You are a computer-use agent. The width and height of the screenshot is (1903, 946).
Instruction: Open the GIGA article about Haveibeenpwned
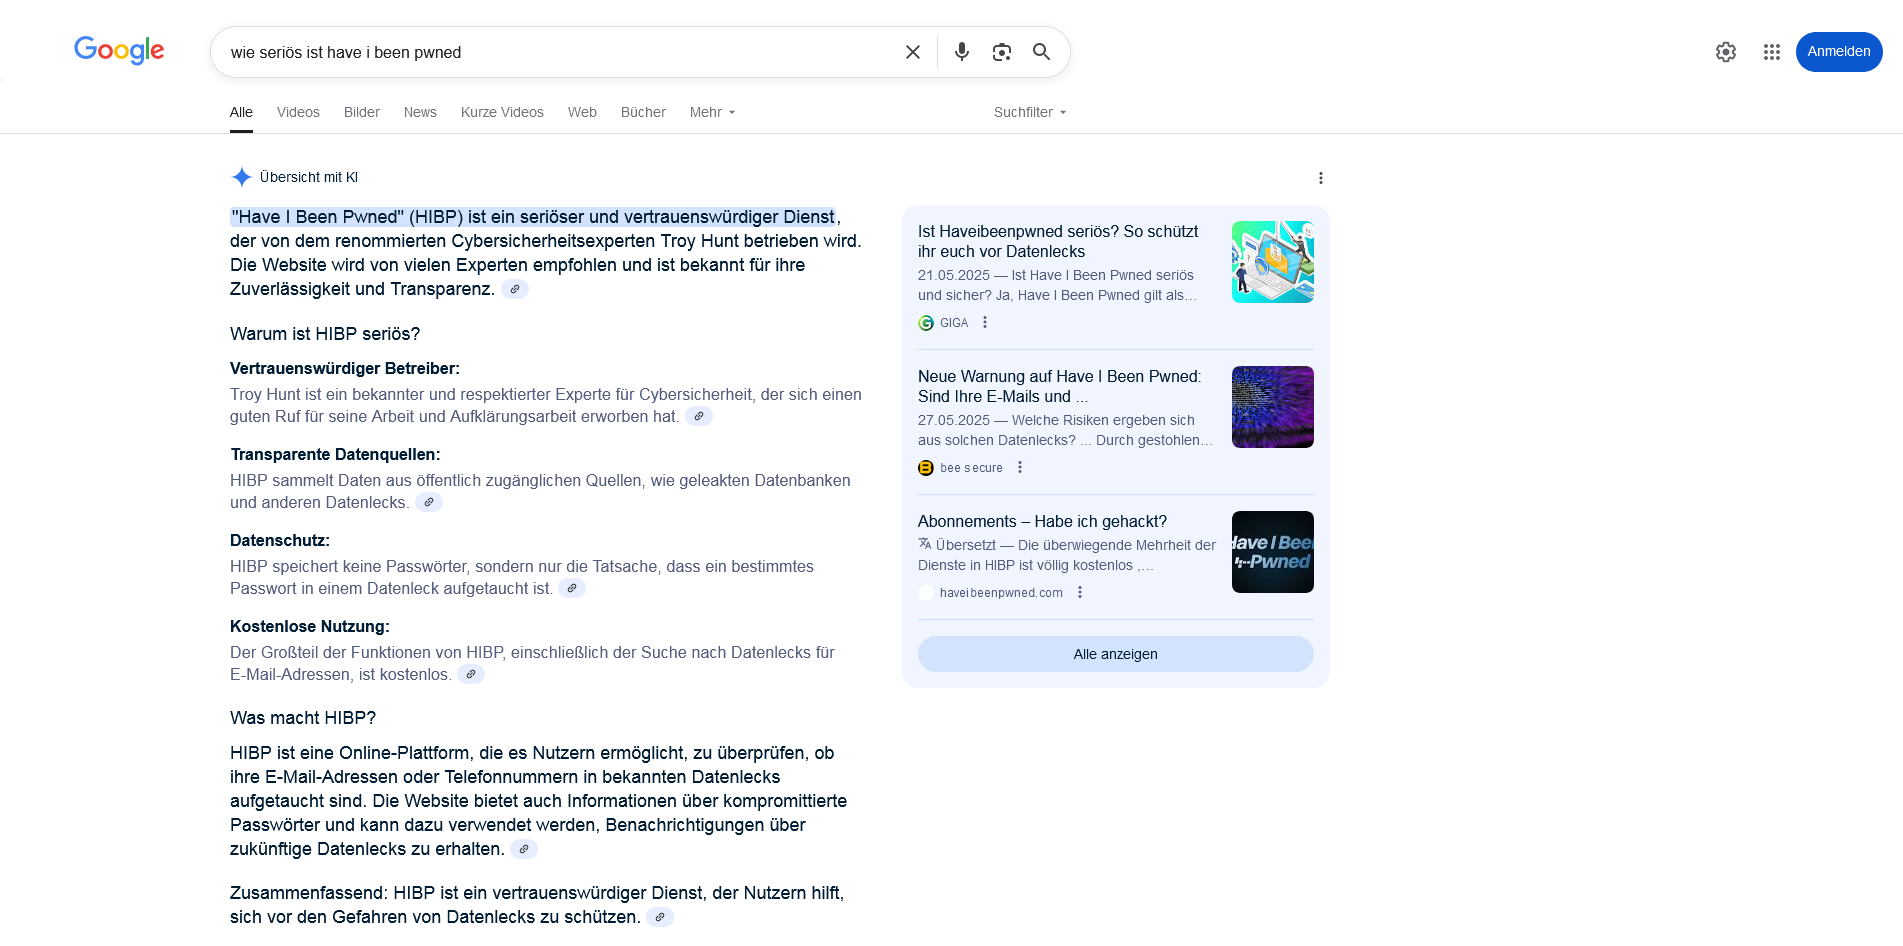click(x=1057, y=242)
